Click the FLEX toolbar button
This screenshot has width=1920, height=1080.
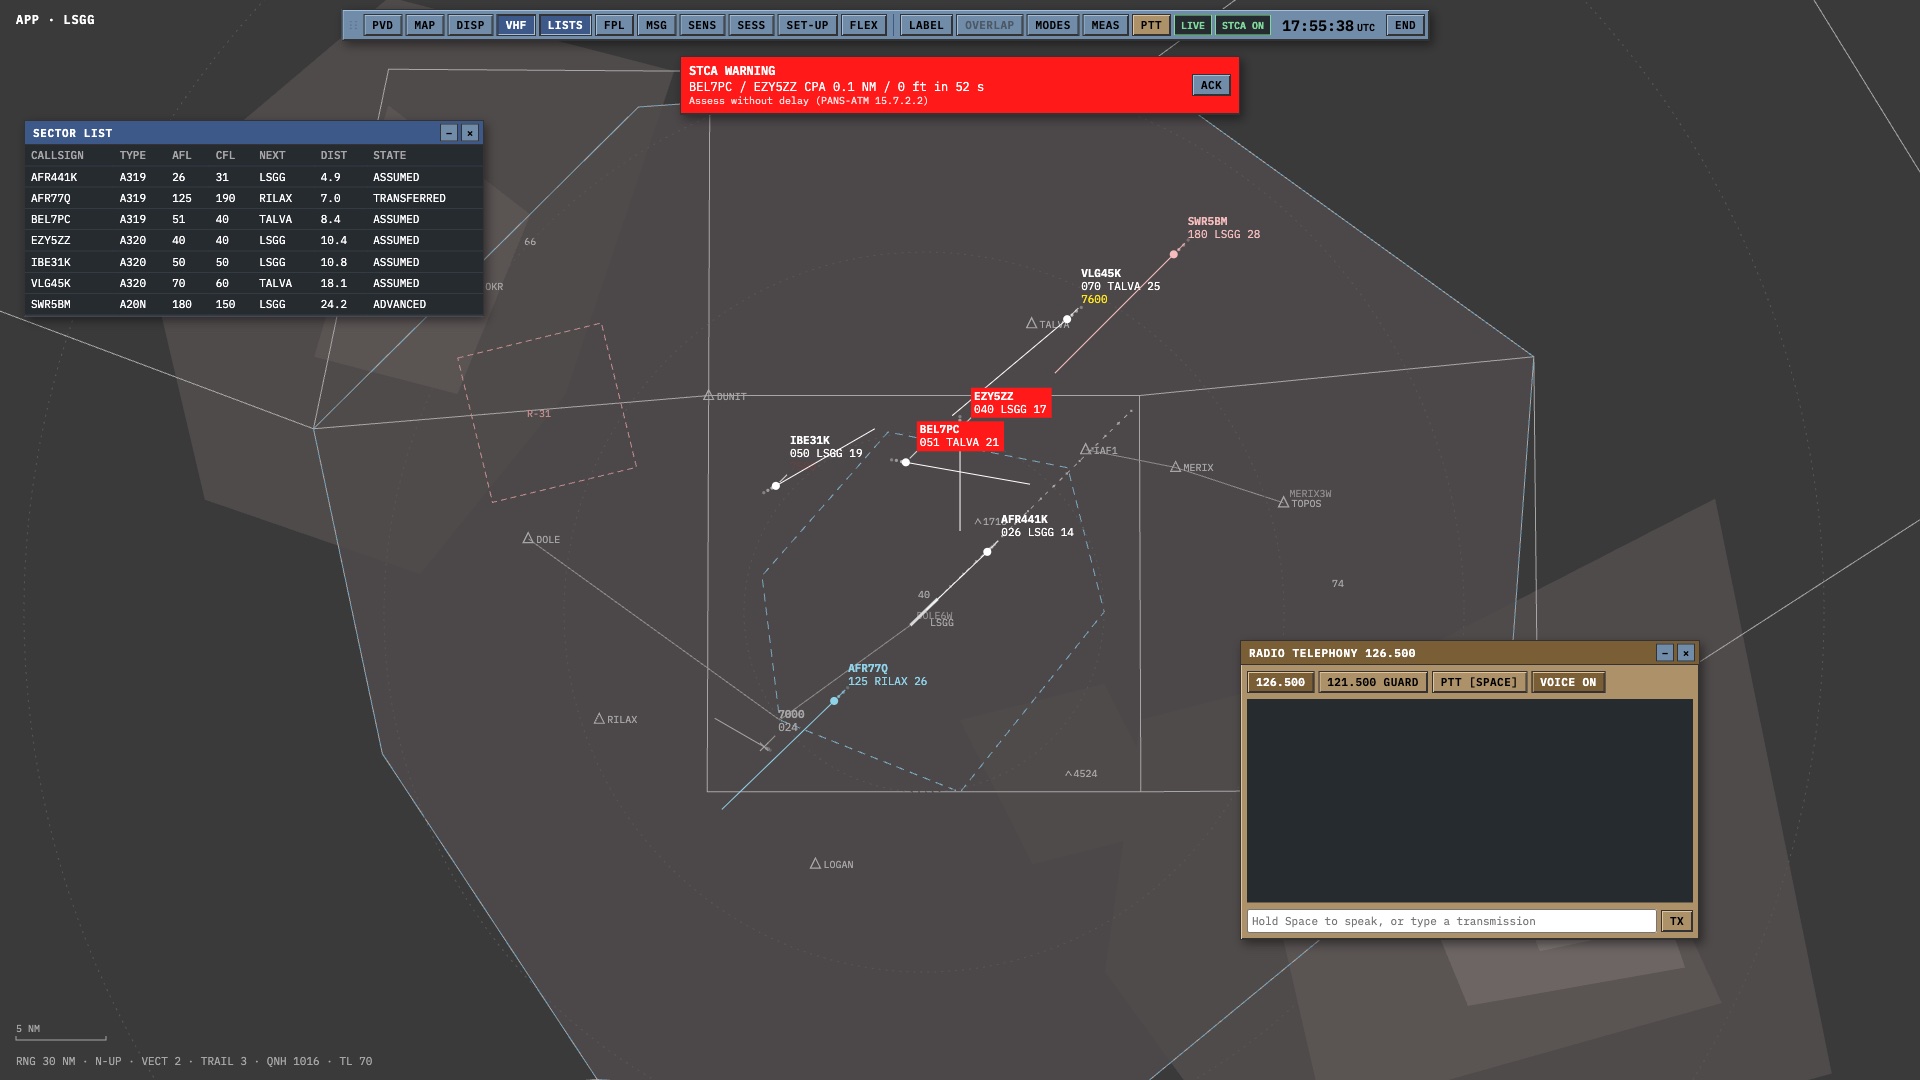(864, 25)
